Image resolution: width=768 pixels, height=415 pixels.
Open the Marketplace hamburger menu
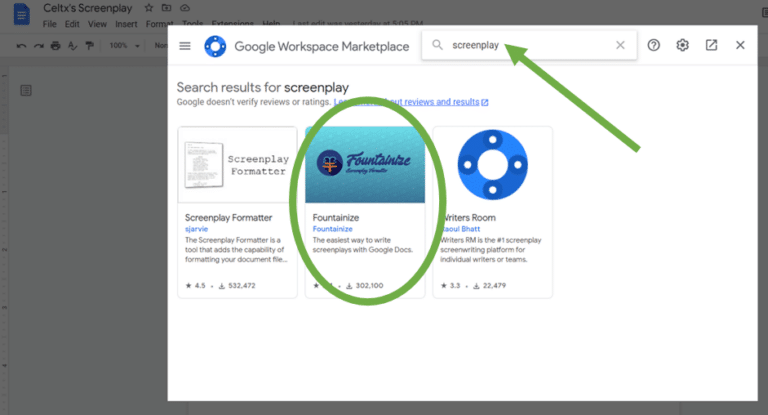(185, 46)
